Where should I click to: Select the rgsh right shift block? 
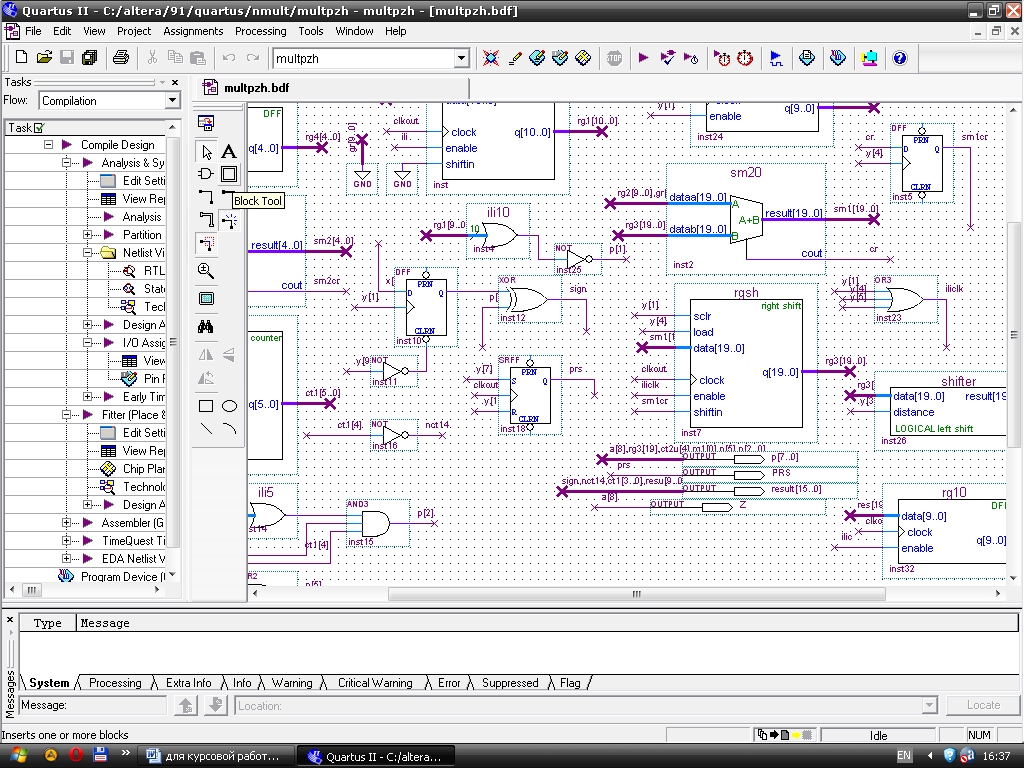pos(746,364)
